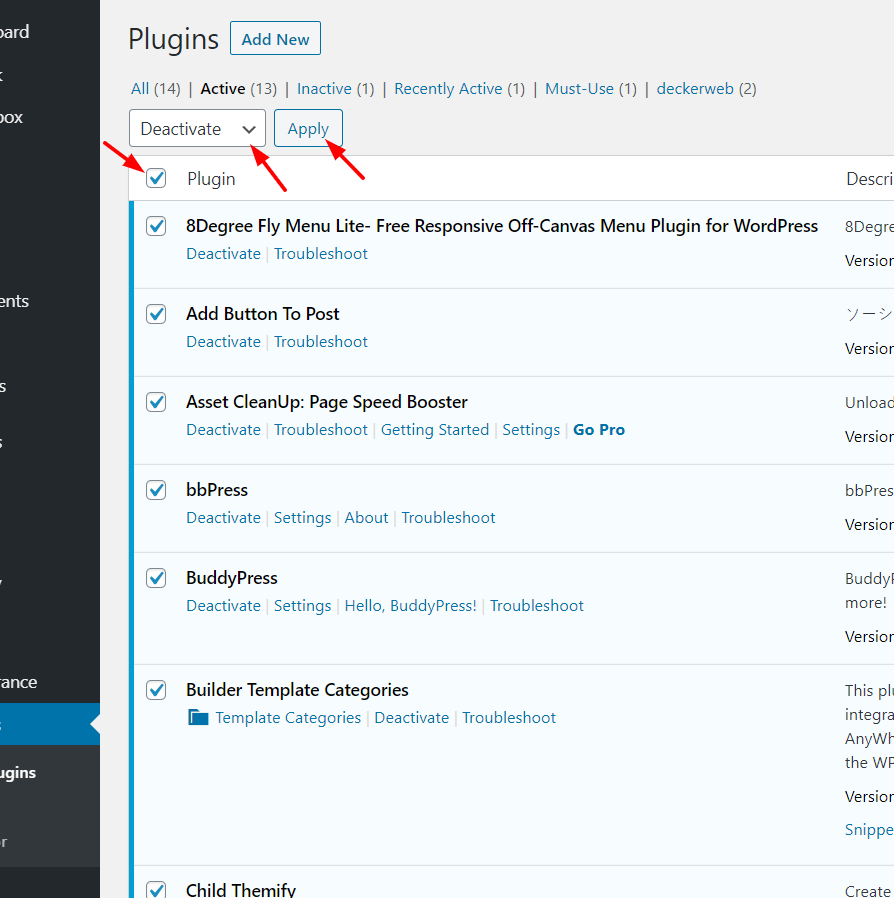Troubleshoot the BuddyPress plugin
This screenshot has height=898, width=894.
tap(537, 606)
